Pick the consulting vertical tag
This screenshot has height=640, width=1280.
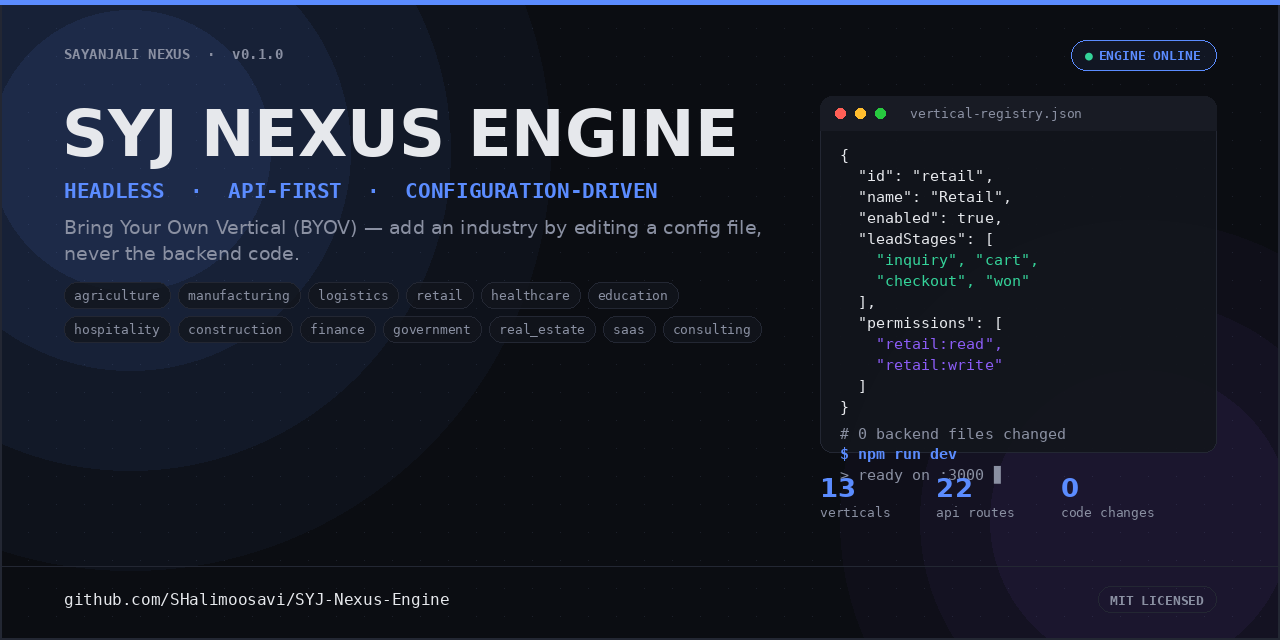point(712,330)
